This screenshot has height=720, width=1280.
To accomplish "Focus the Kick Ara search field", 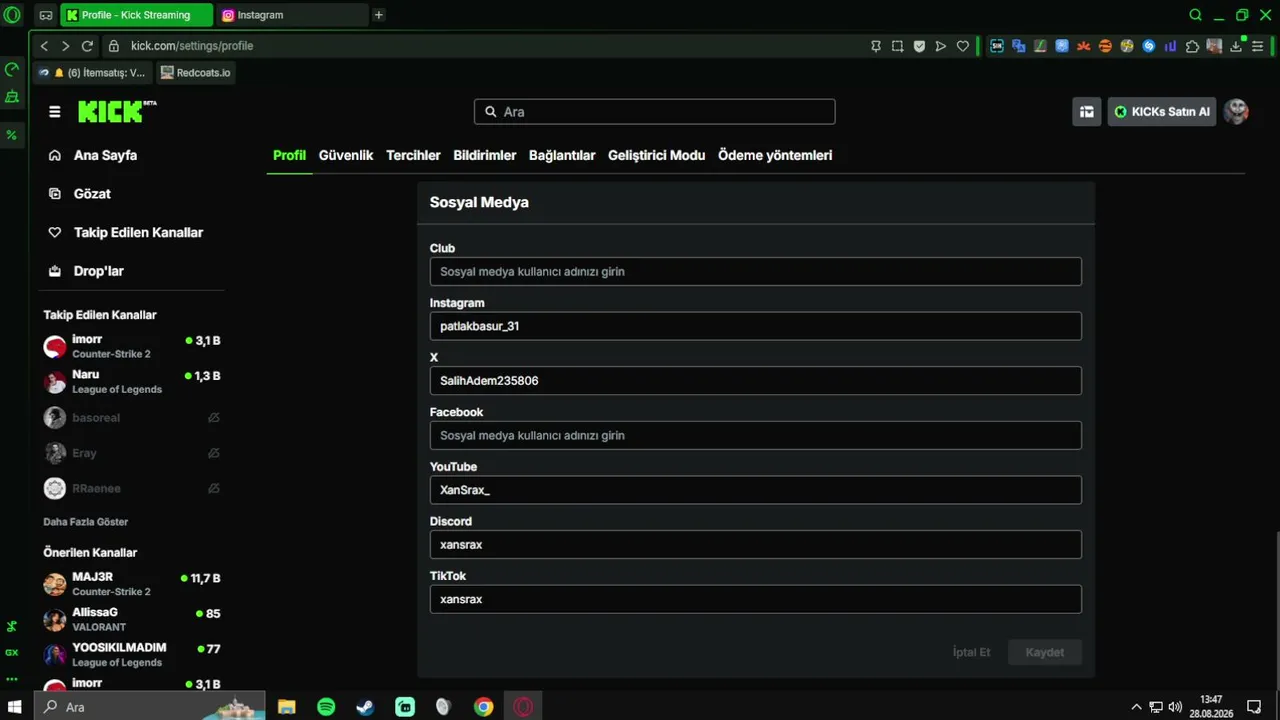I will coord(655,112).
